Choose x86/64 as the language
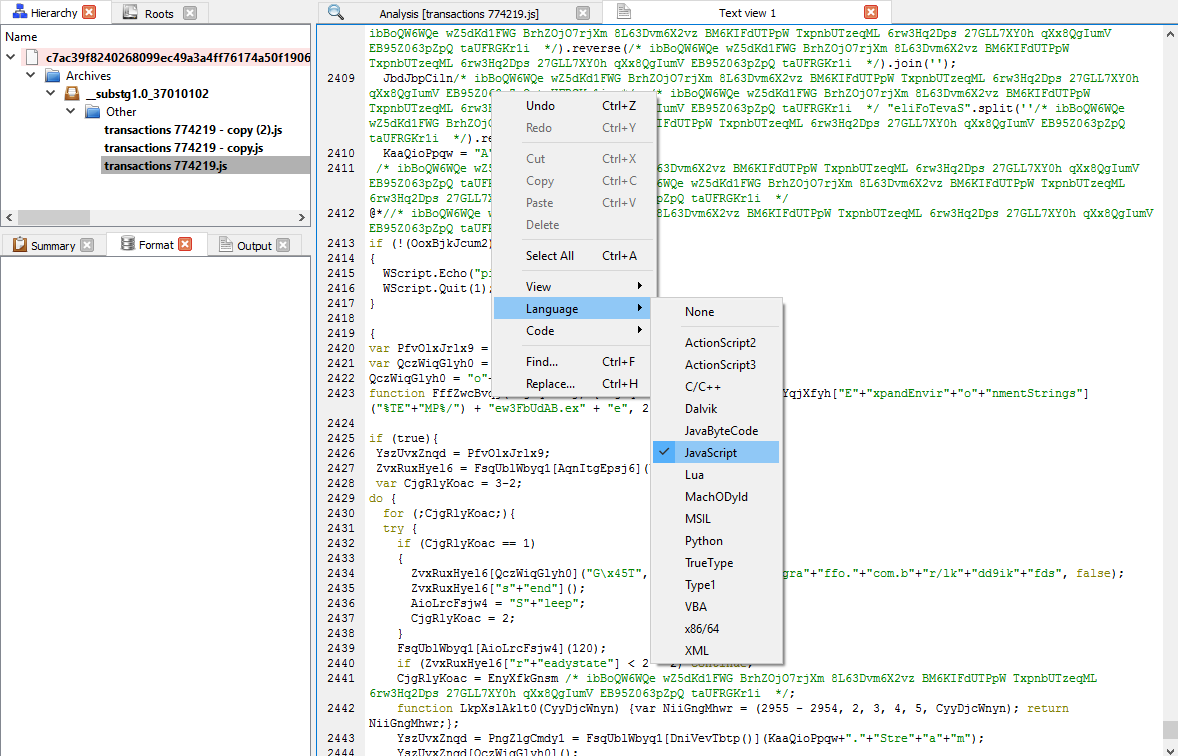Screen dimensions: 1178x756 coord(716,628)
